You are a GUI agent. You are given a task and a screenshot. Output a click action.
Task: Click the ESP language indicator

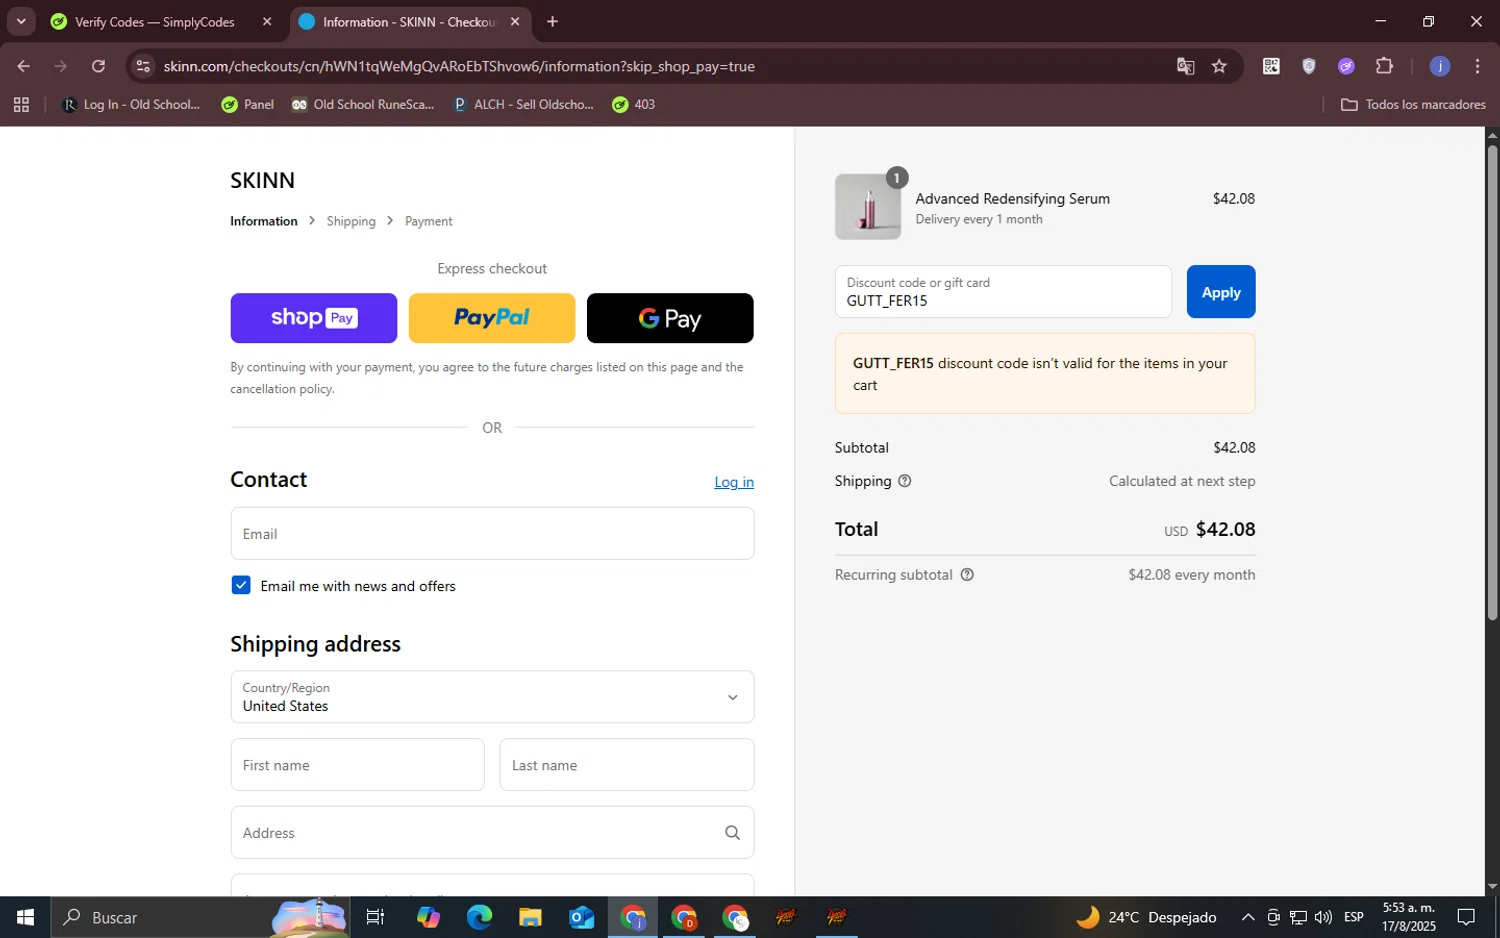coord(1353,917)
